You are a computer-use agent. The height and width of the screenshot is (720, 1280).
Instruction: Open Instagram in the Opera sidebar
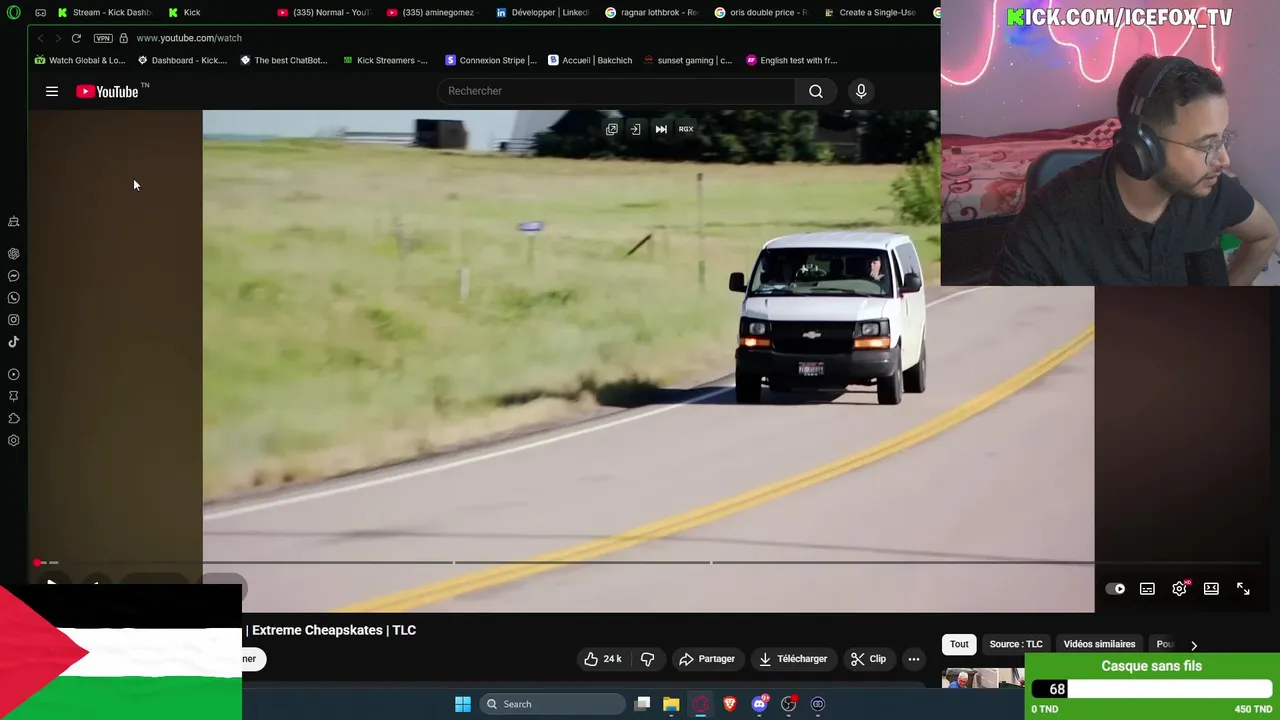(14, 320)
